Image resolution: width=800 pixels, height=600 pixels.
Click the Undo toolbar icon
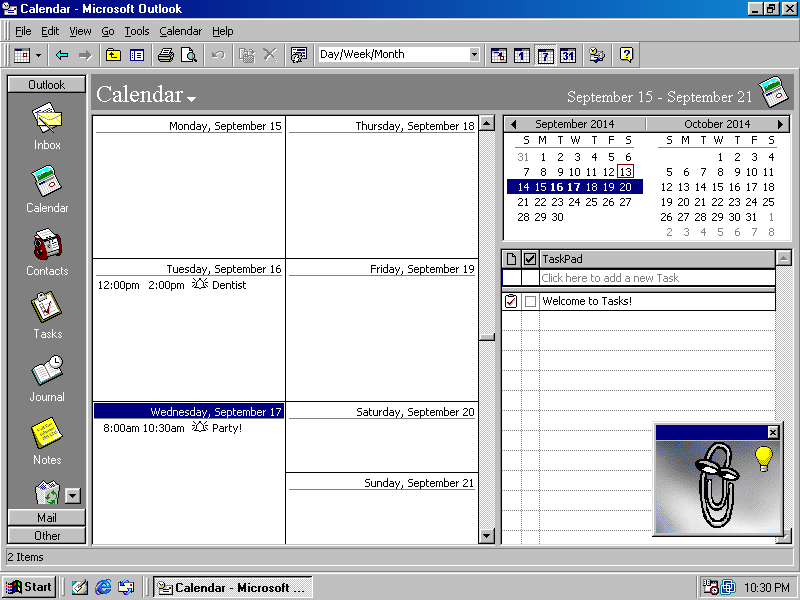(x=218, y=55)
